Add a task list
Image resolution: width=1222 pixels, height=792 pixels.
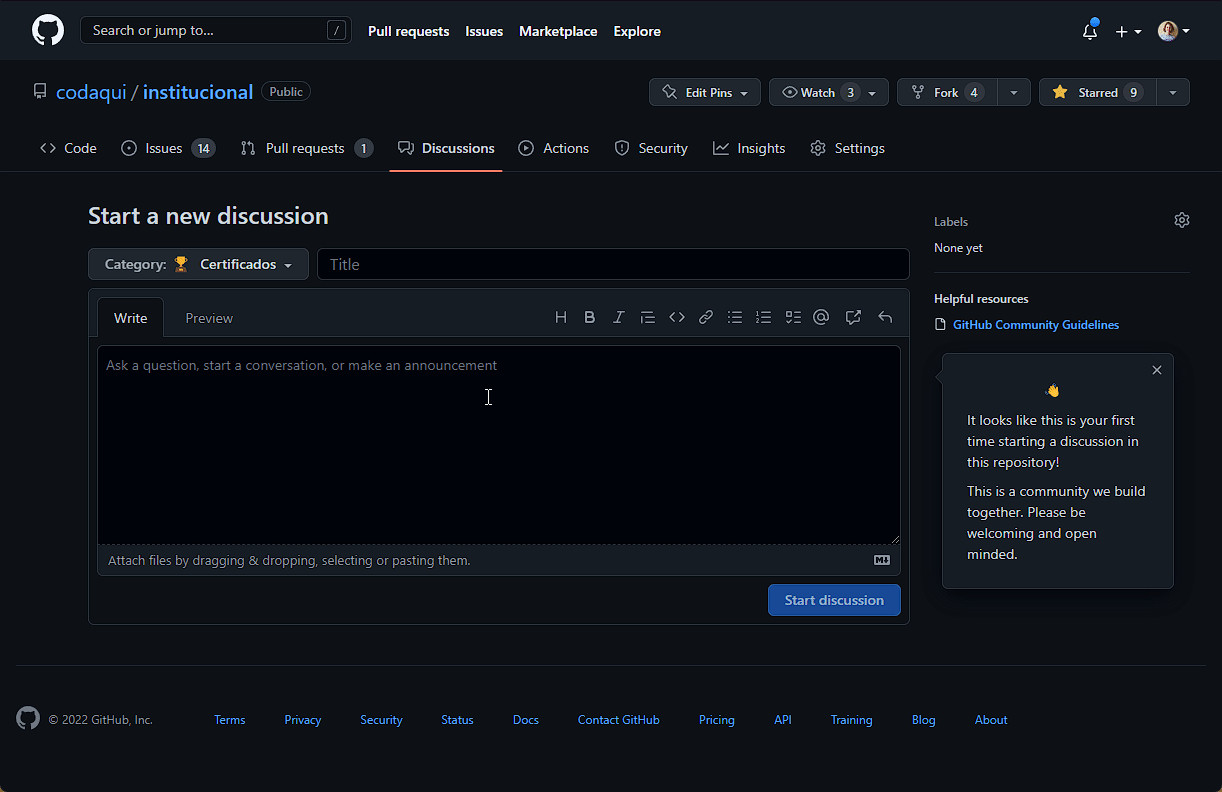[793, 318]
